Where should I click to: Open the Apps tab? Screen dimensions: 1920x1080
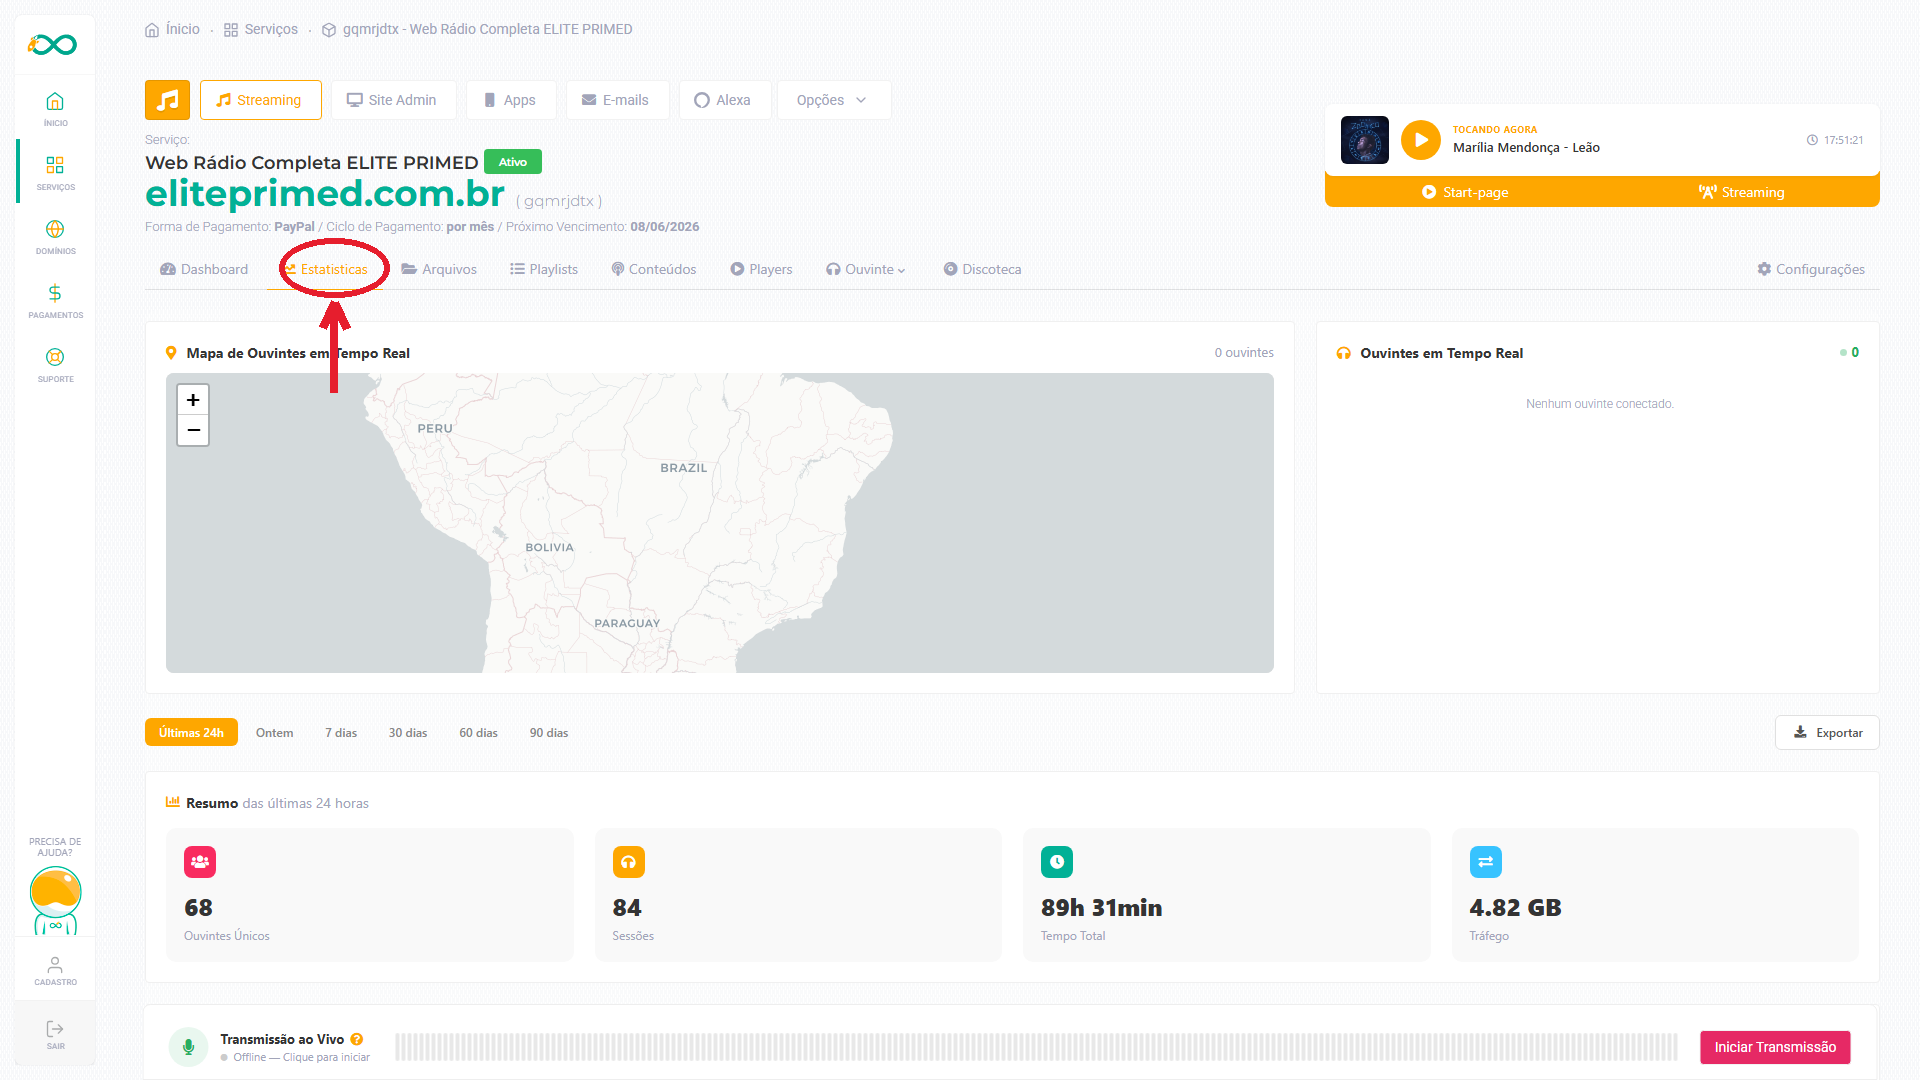click(511, 100)
